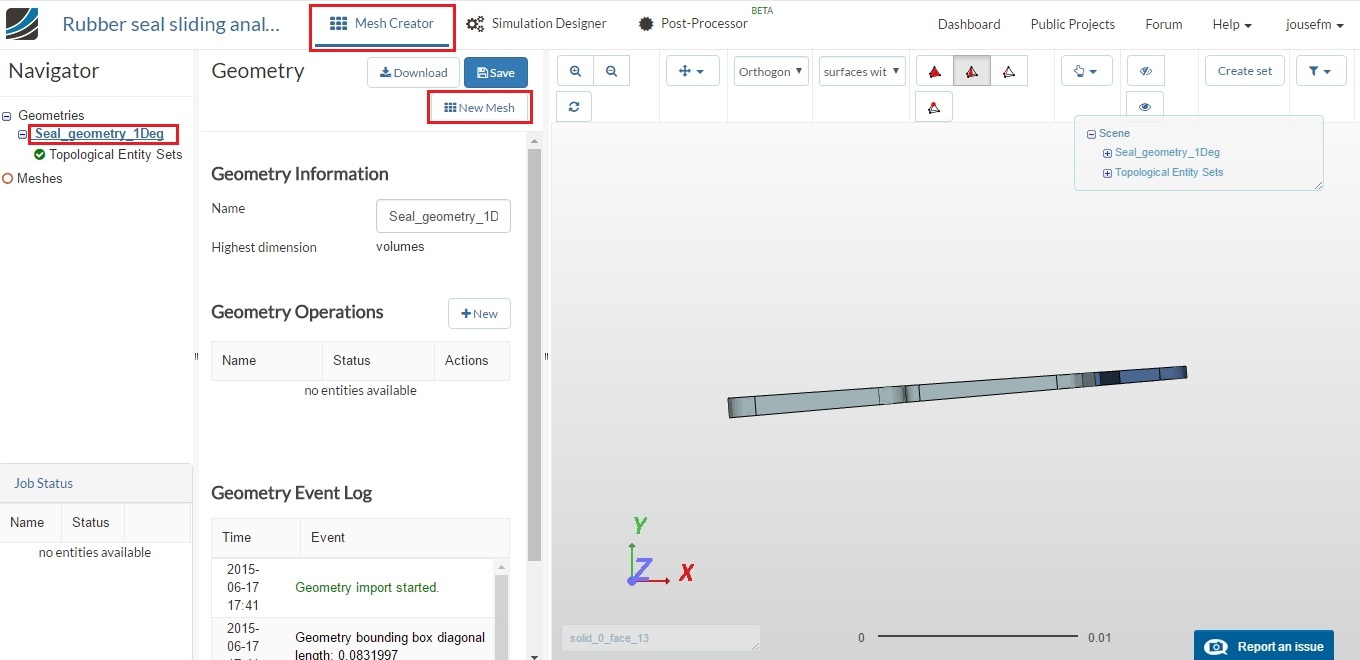Click the scale bar slider in the viewer

[978, 637]
